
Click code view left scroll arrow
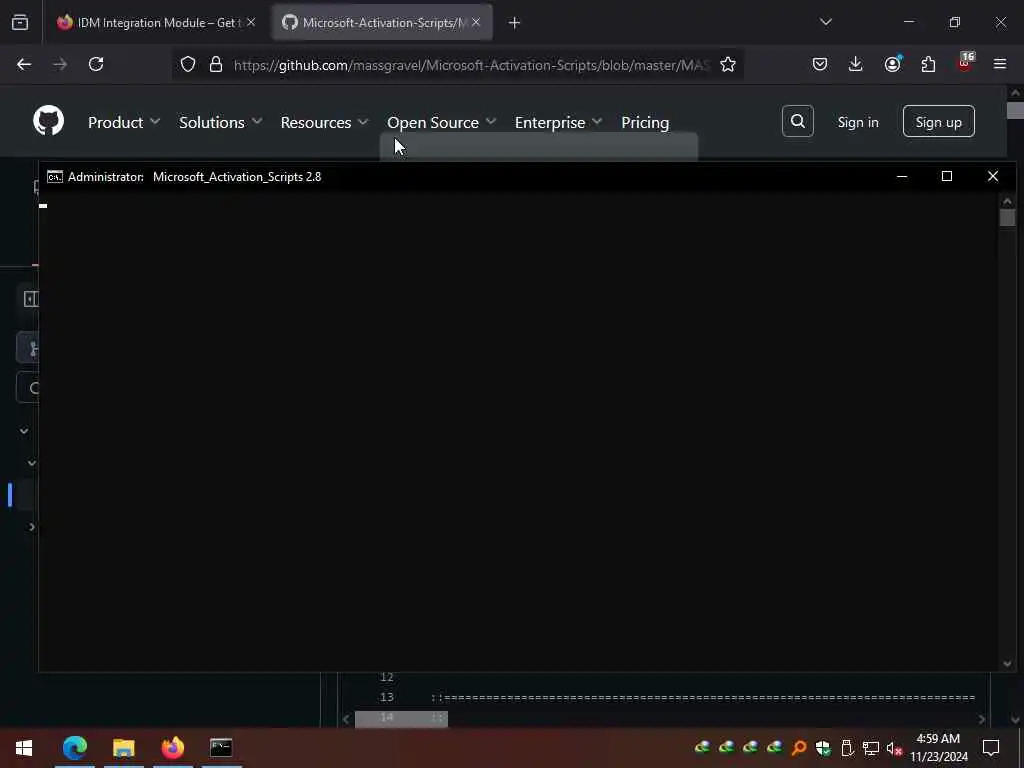click(x=346, y=719)
